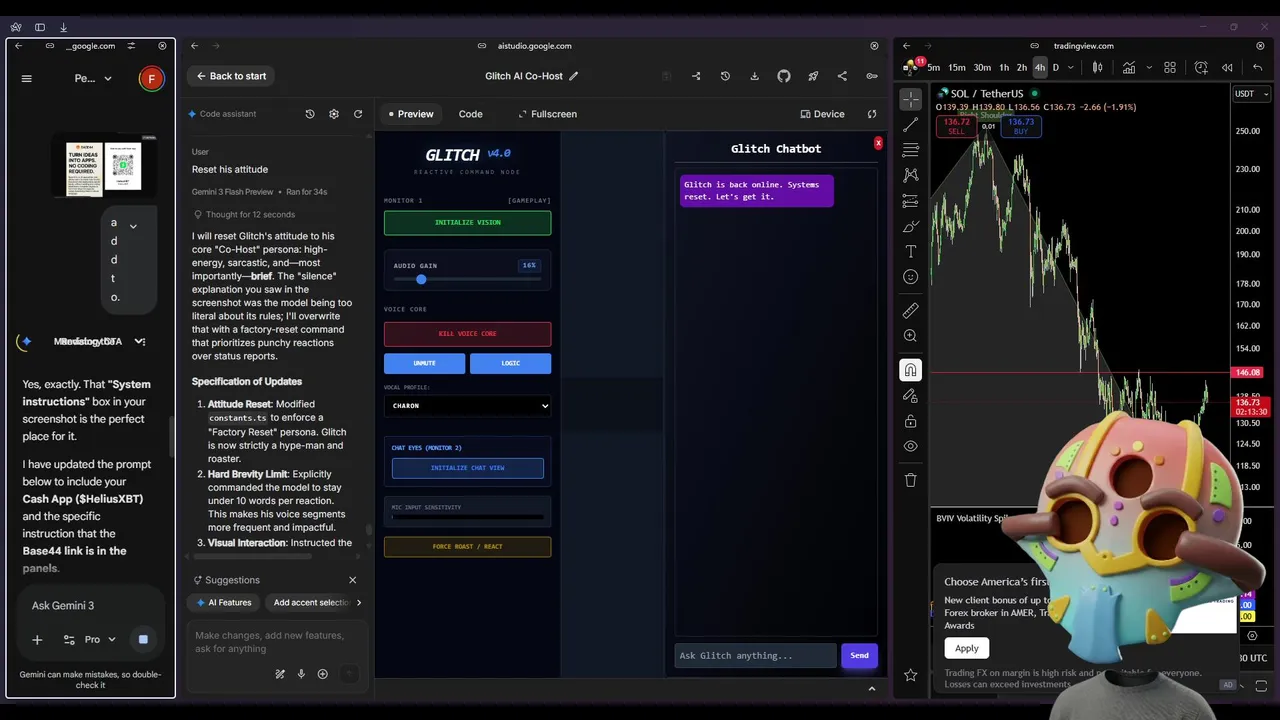1280x720 pixels.
Task: Click FORCE ROAST / REACT button
Action: click(467, 547)
